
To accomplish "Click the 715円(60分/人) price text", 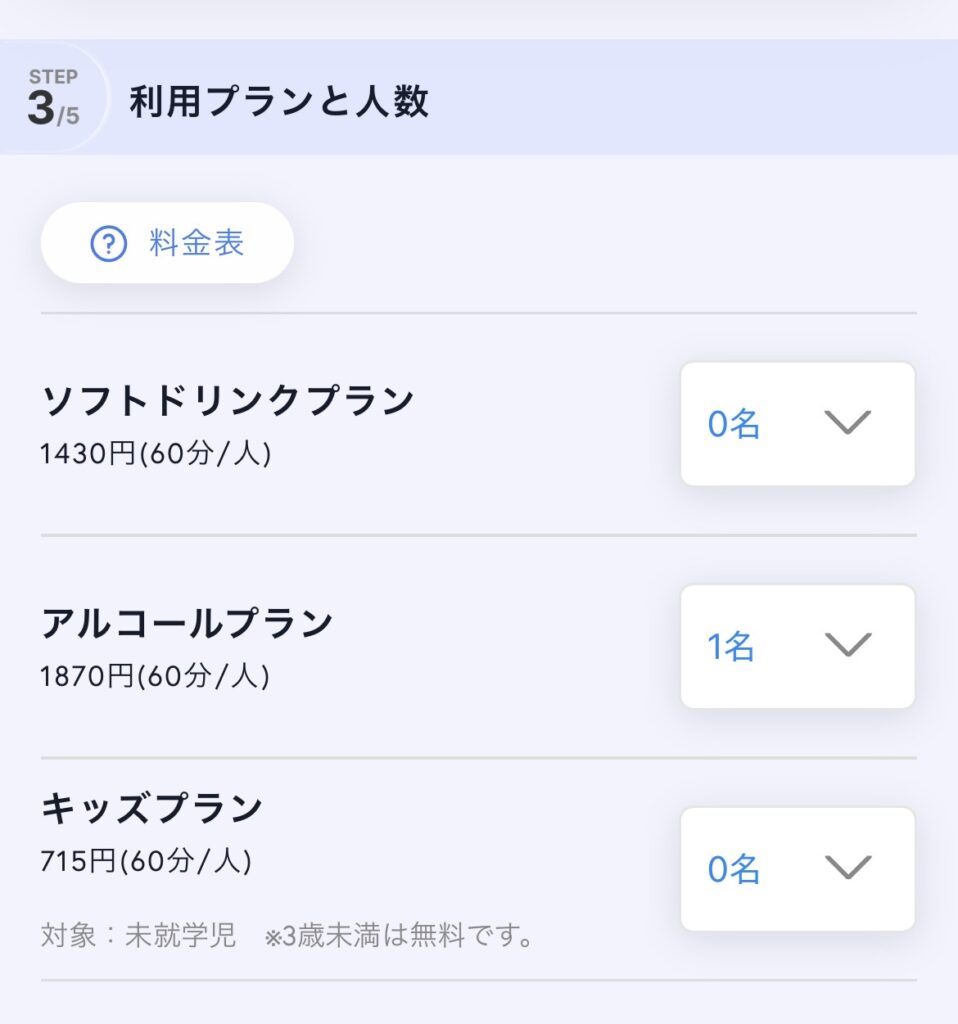I will click(146, 861).
